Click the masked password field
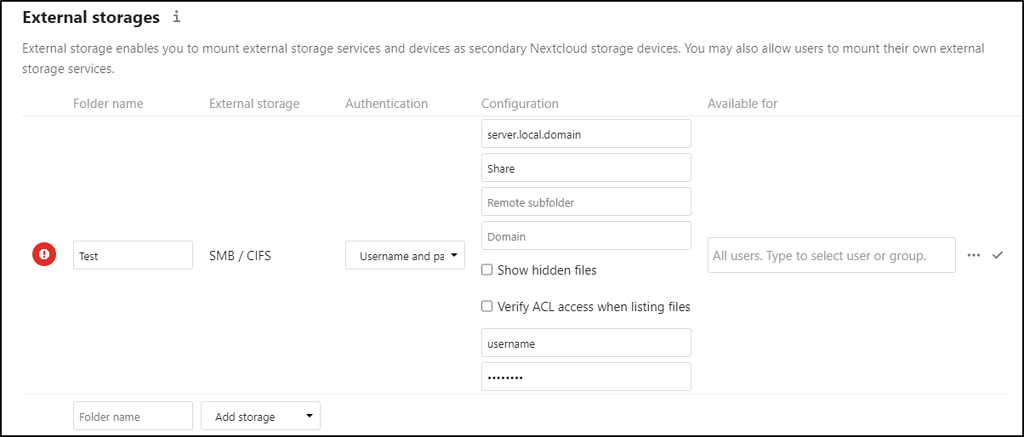 pos(586,377)
